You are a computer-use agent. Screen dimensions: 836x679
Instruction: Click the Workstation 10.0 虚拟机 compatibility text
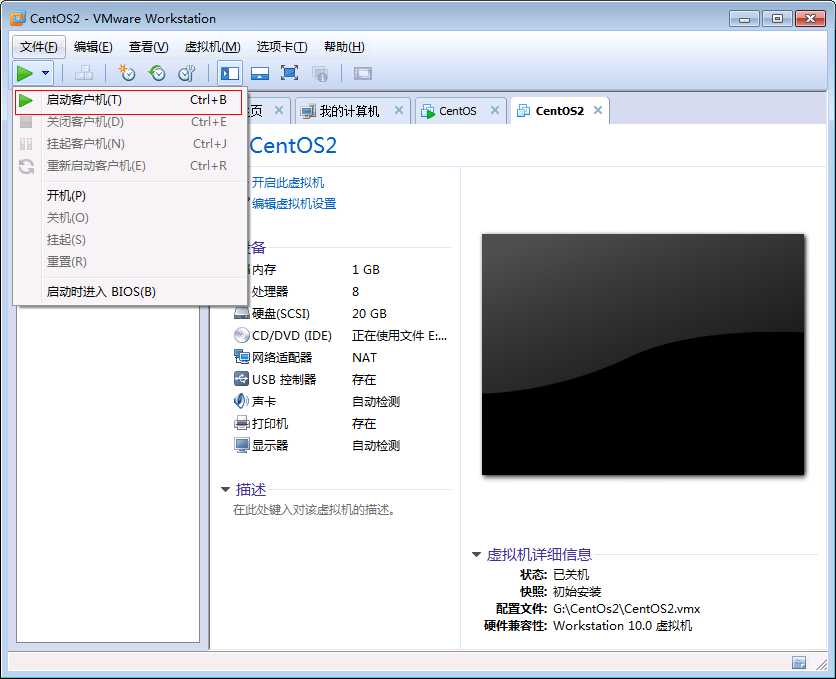point(623,626)
